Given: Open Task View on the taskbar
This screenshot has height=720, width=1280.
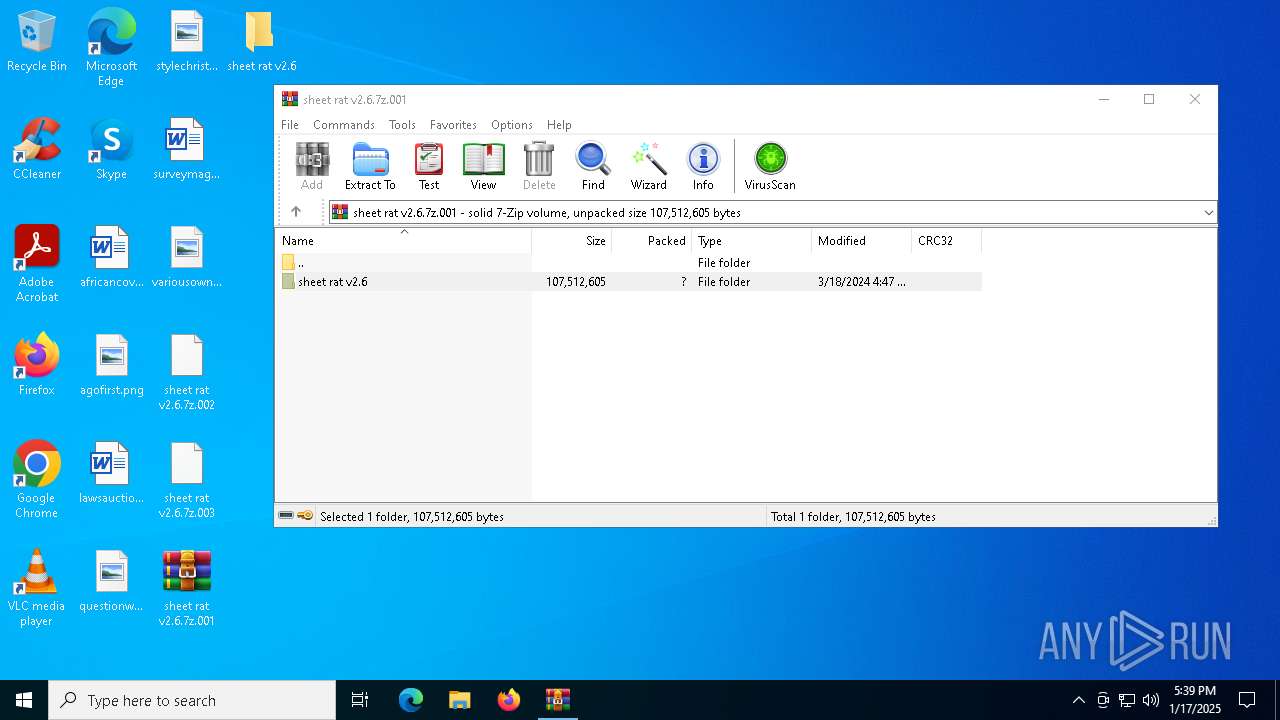Looking at the screenshot, I should (360, 700).
